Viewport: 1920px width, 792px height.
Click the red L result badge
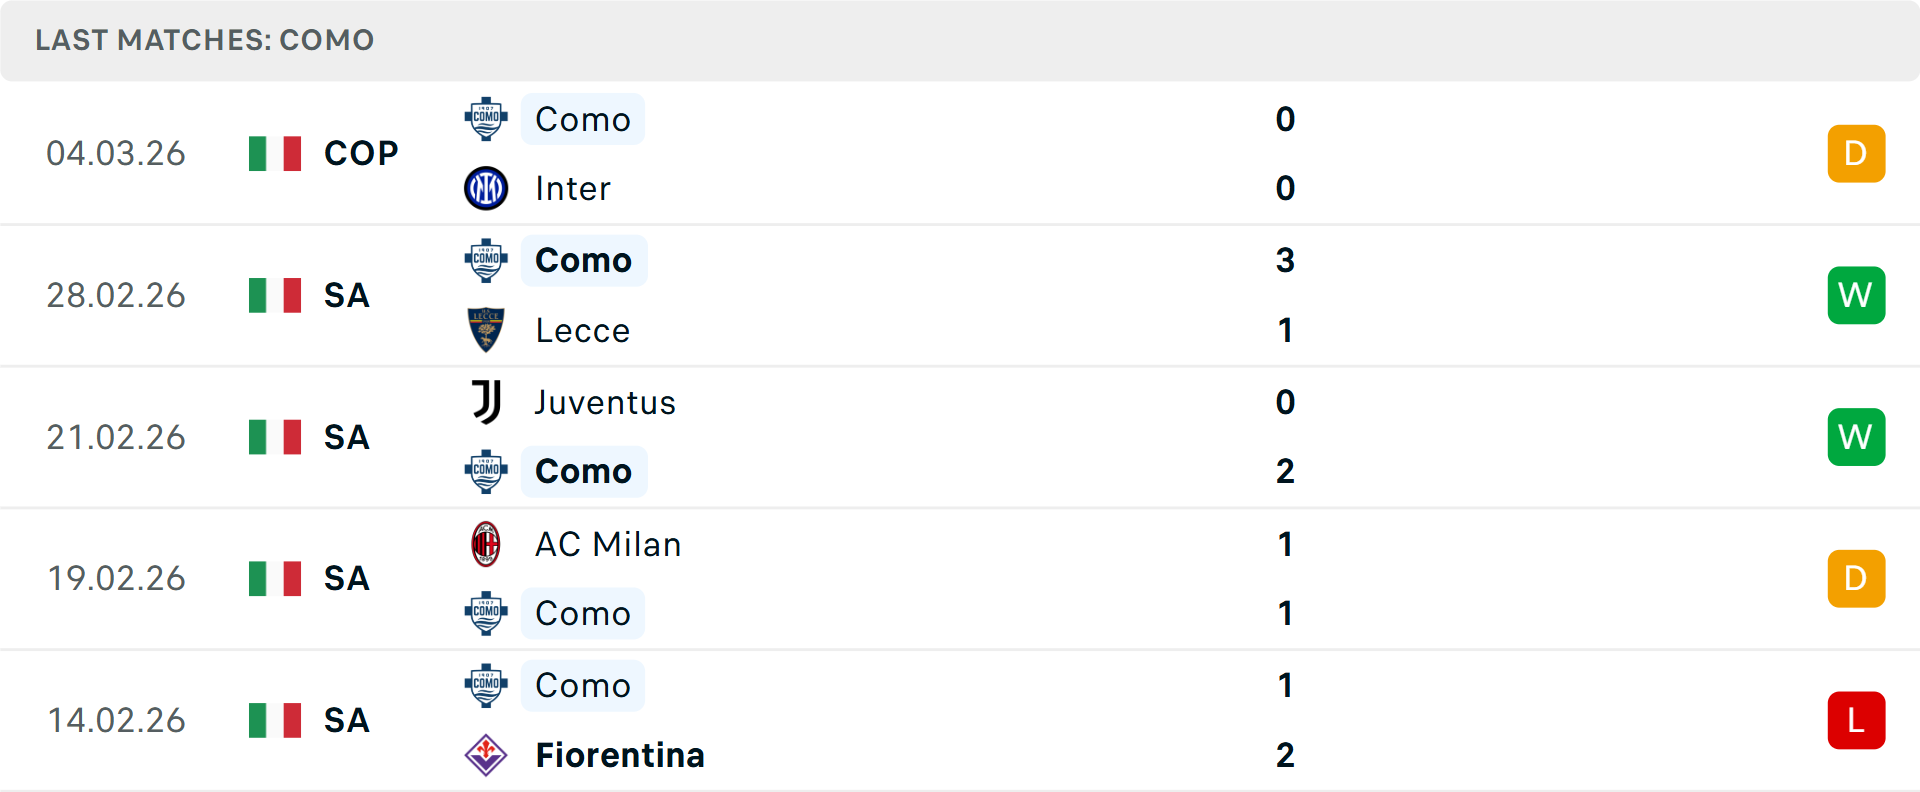(x=1856, y=720)
